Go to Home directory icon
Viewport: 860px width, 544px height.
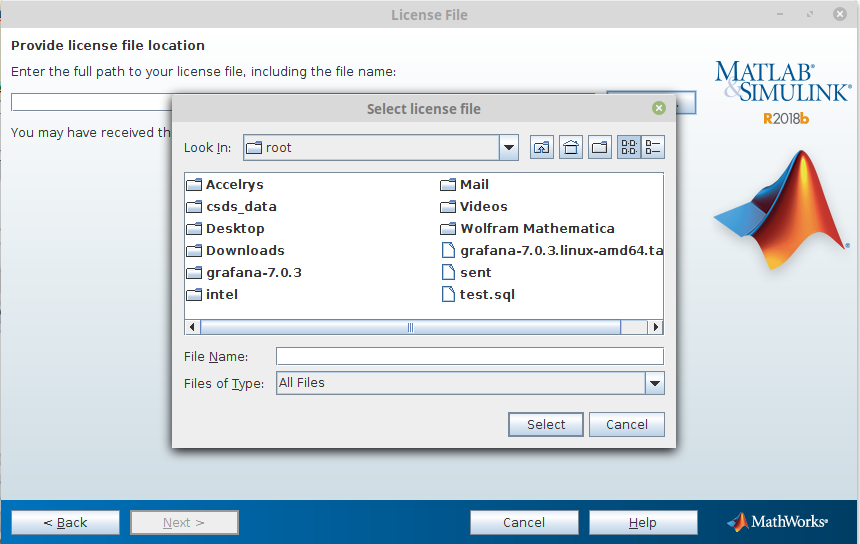pos(571,148)
